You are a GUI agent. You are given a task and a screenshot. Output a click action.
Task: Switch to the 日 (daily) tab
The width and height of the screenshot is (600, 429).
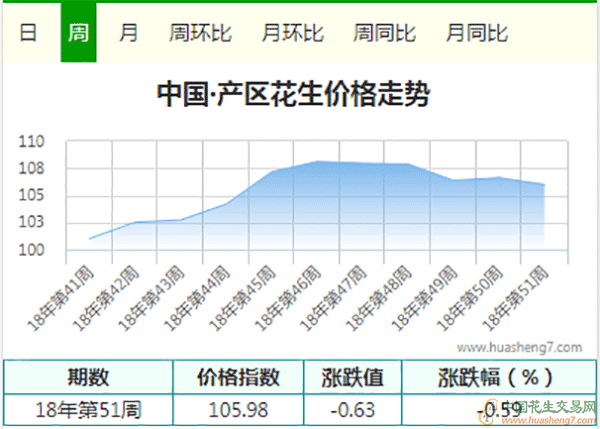[x=29, y=32]
